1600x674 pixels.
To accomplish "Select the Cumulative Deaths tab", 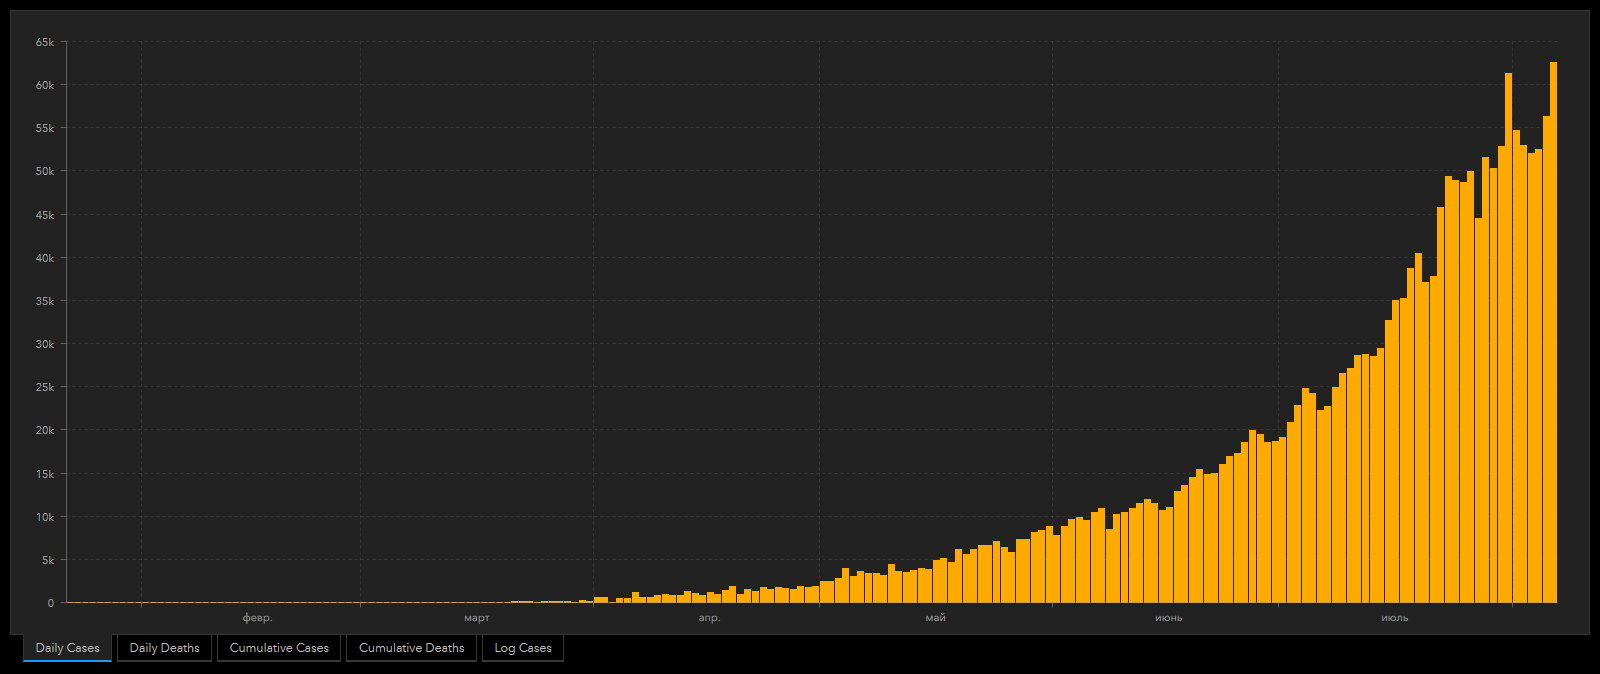I will pyautogui.click(x=411, y=648).
